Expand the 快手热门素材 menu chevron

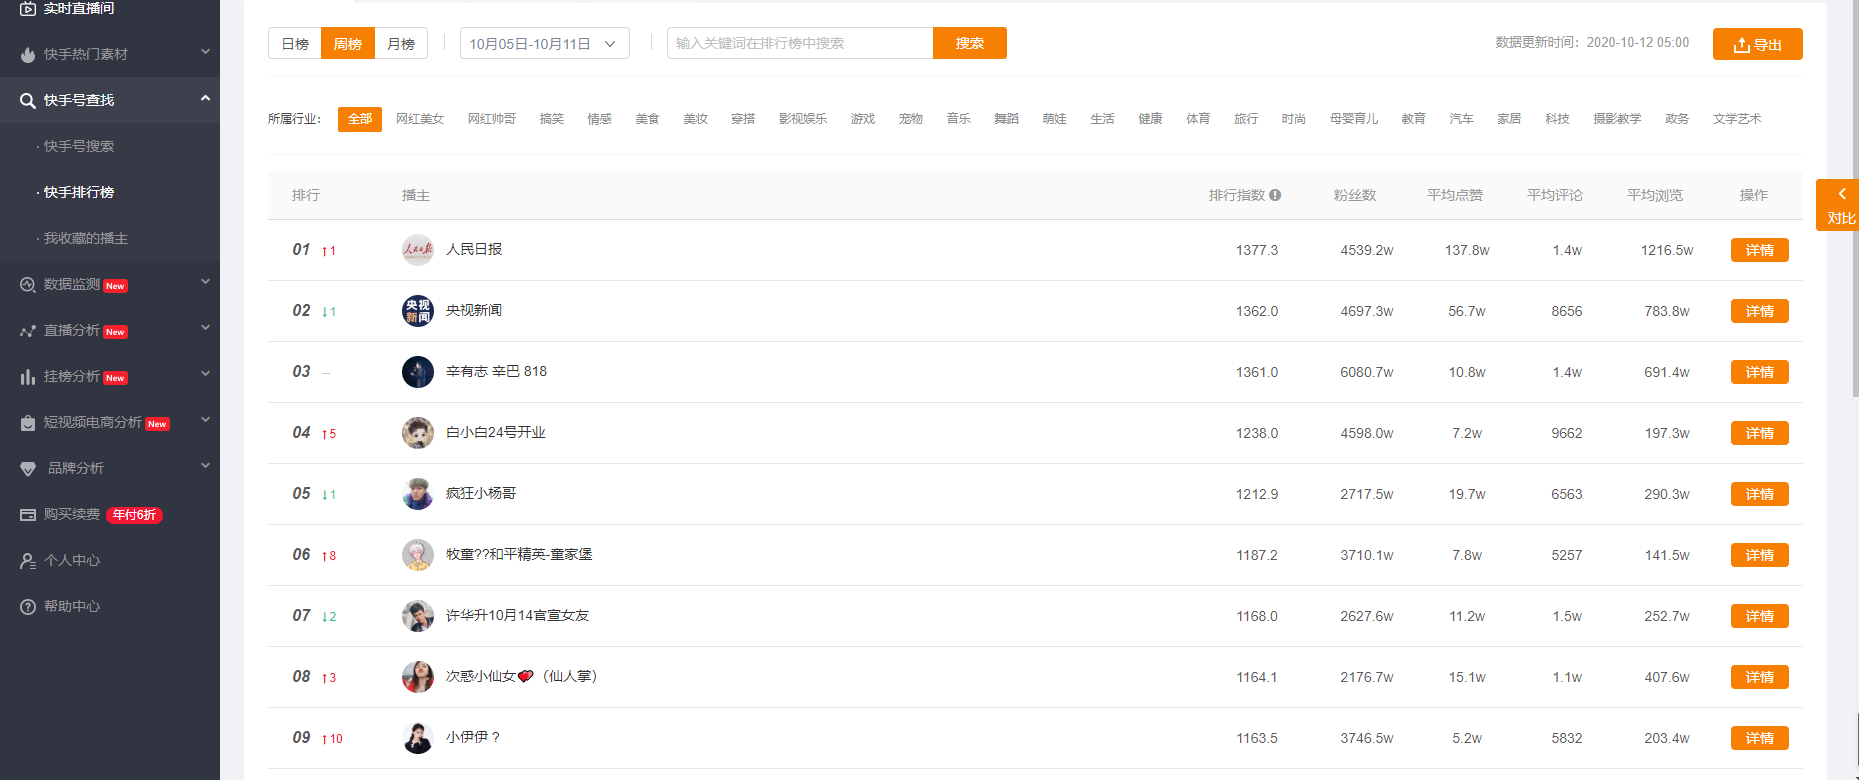click(x=205, y=52)
